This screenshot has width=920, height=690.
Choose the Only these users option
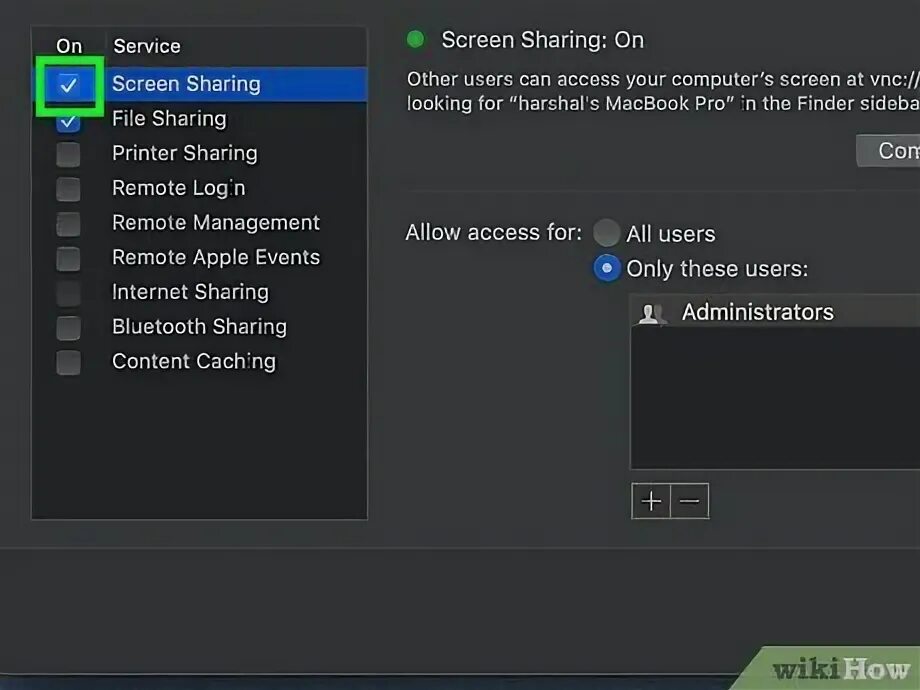pos(606,269)
